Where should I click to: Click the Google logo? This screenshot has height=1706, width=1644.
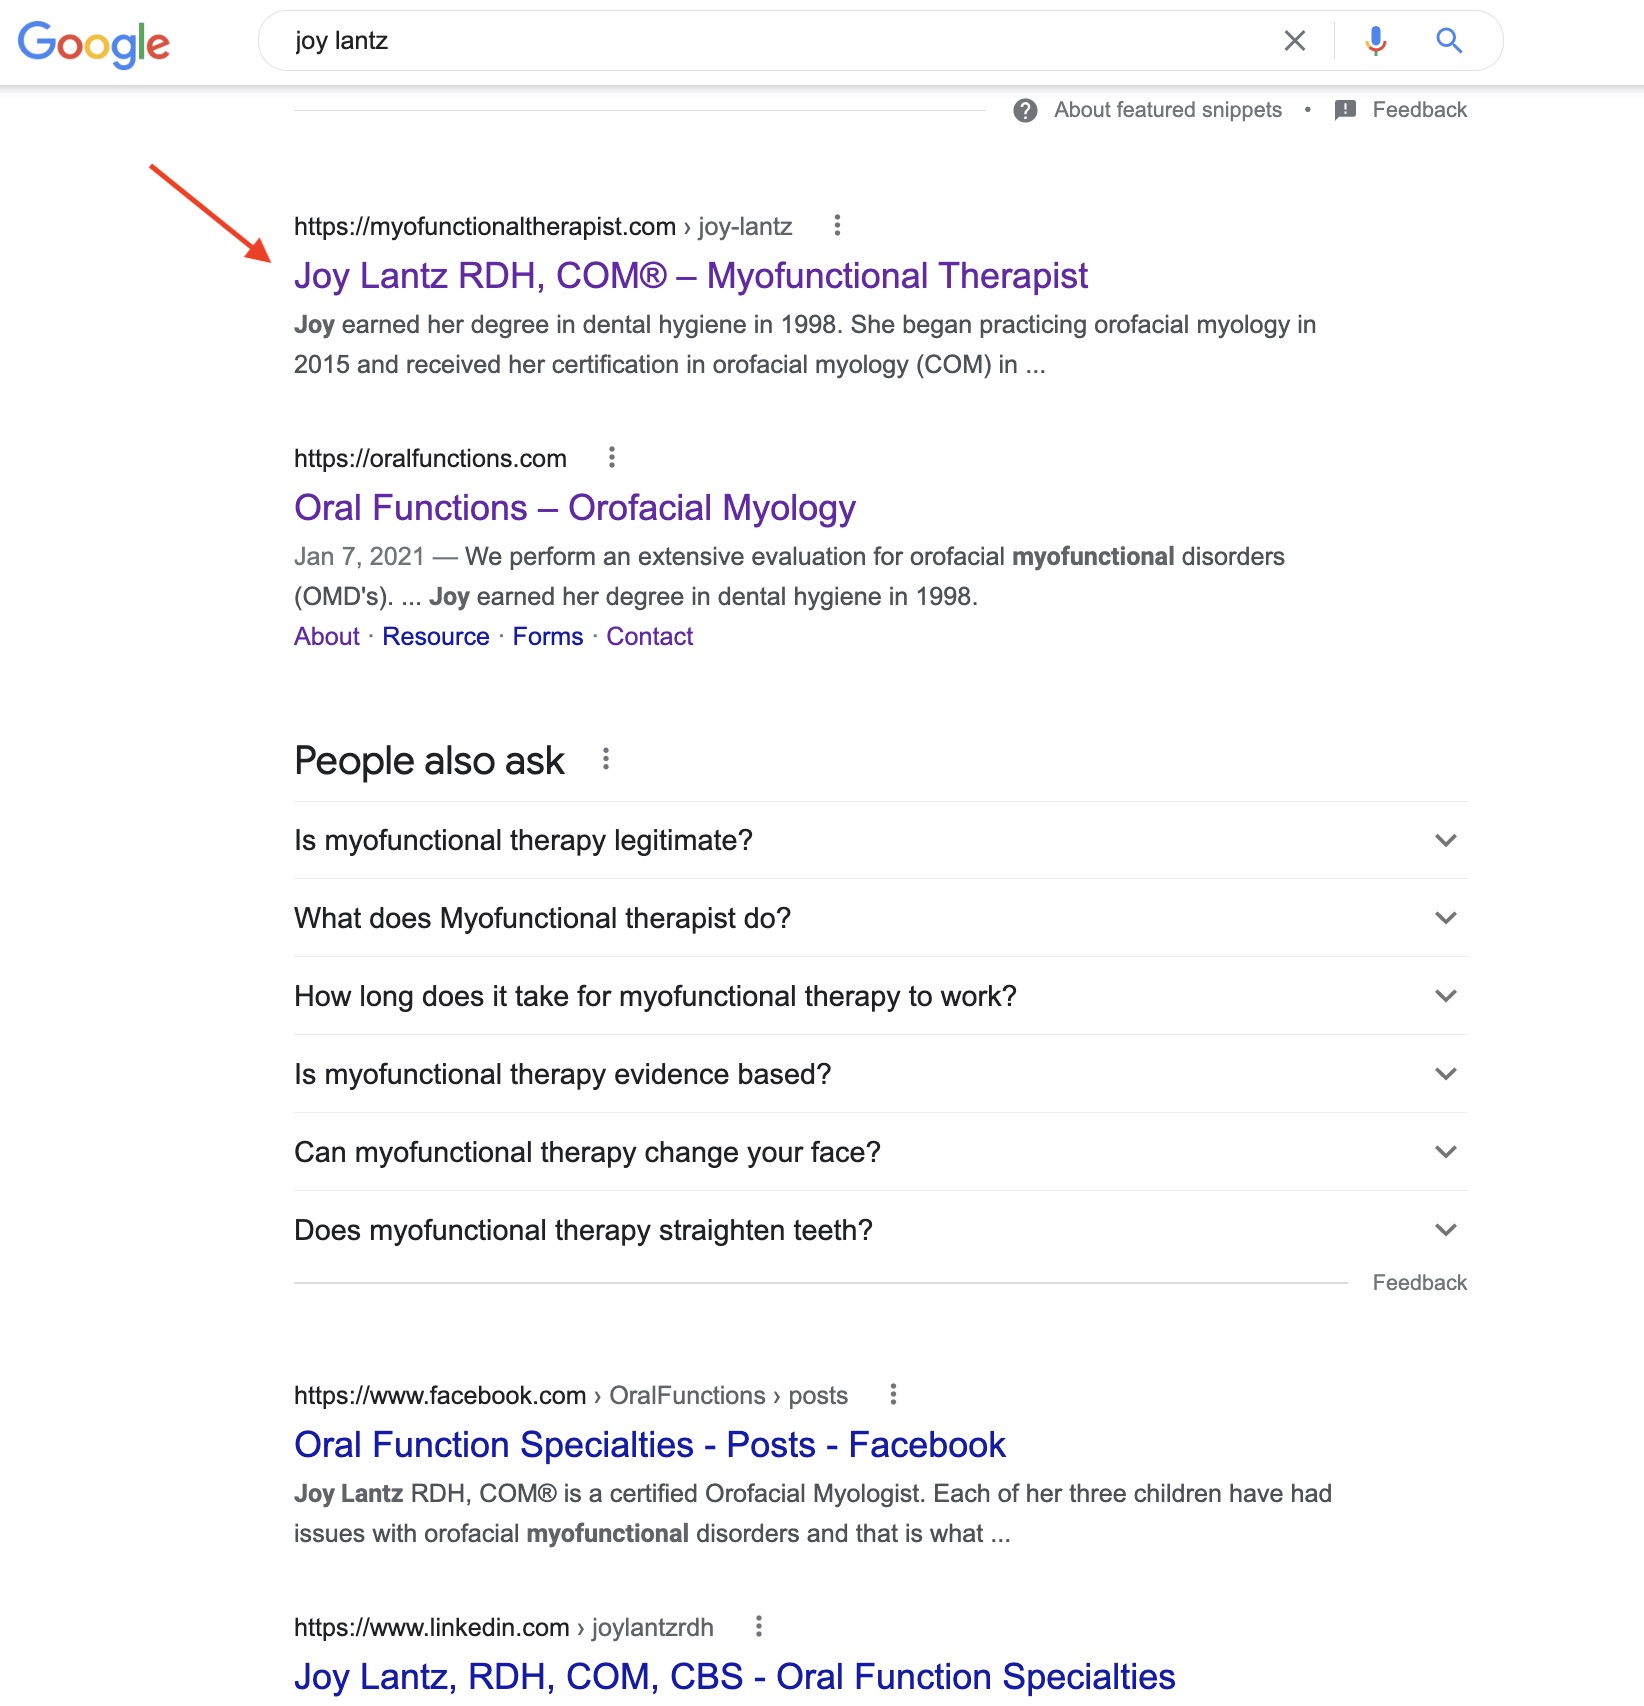click(95, 42)
